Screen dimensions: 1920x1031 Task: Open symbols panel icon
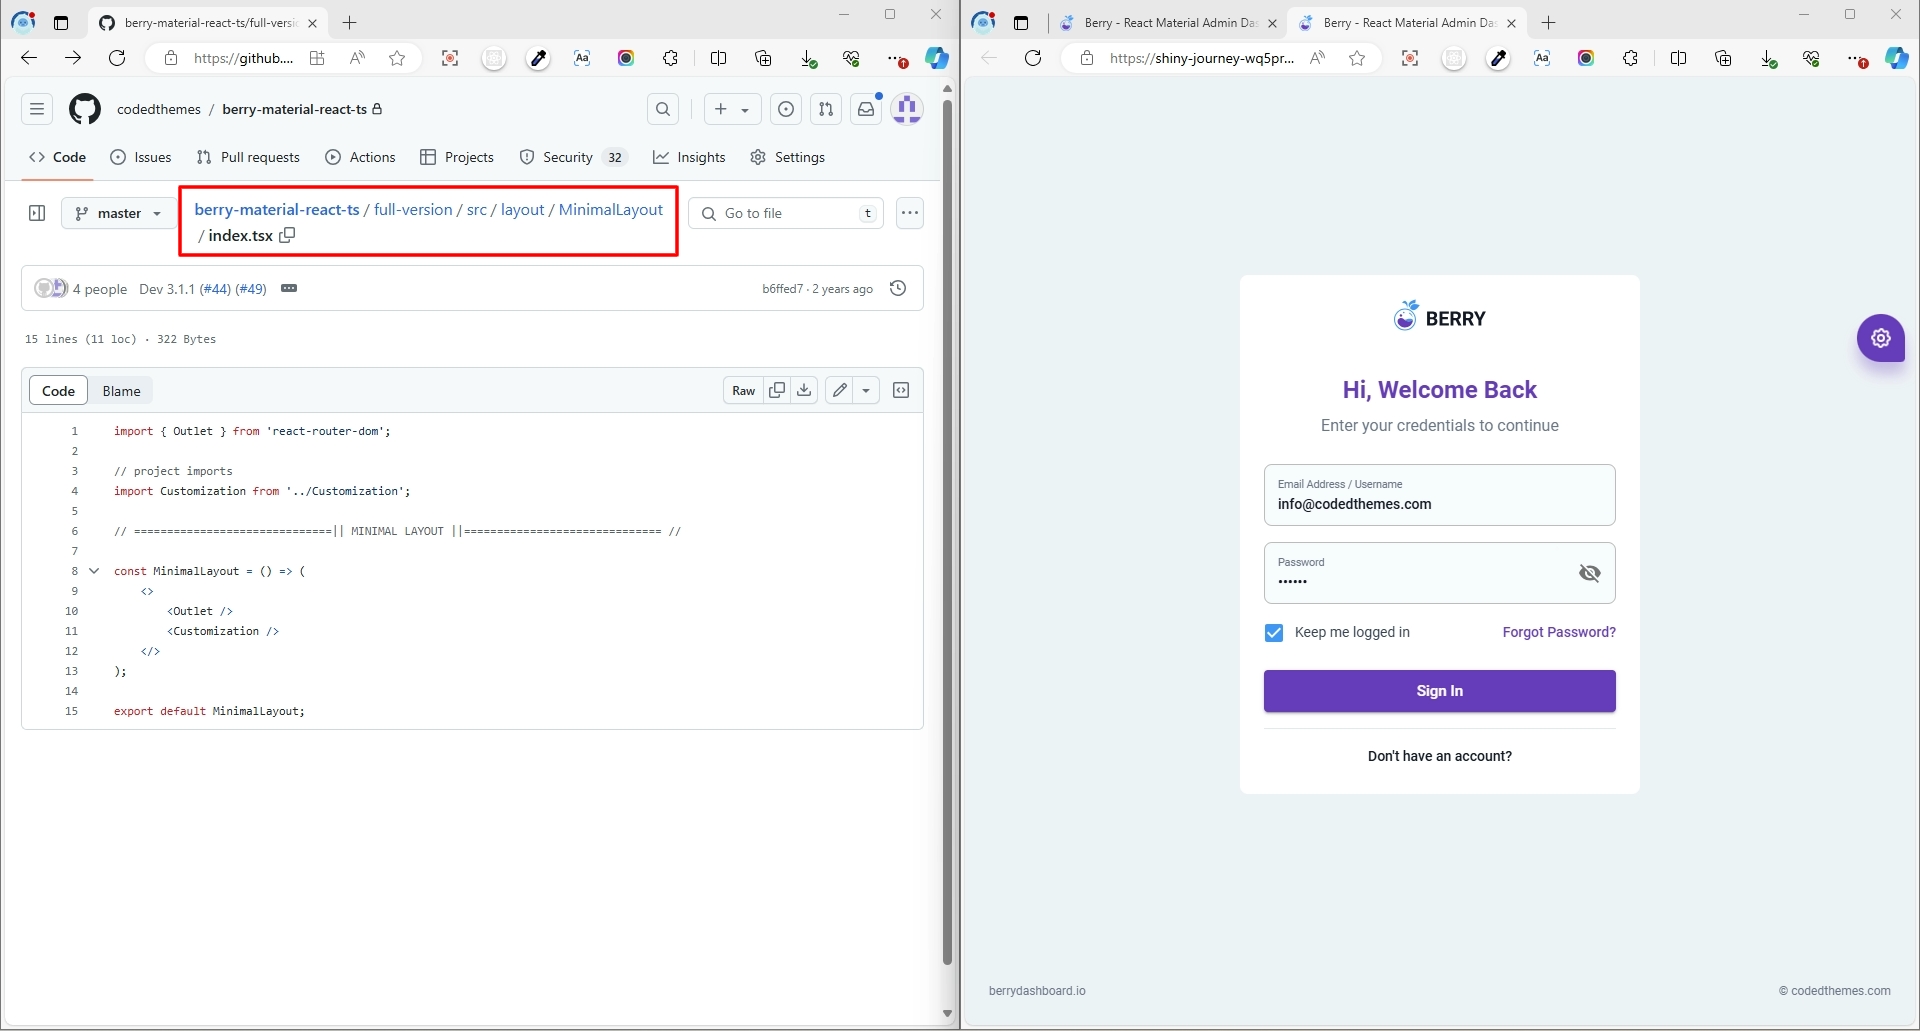point(901,391)
